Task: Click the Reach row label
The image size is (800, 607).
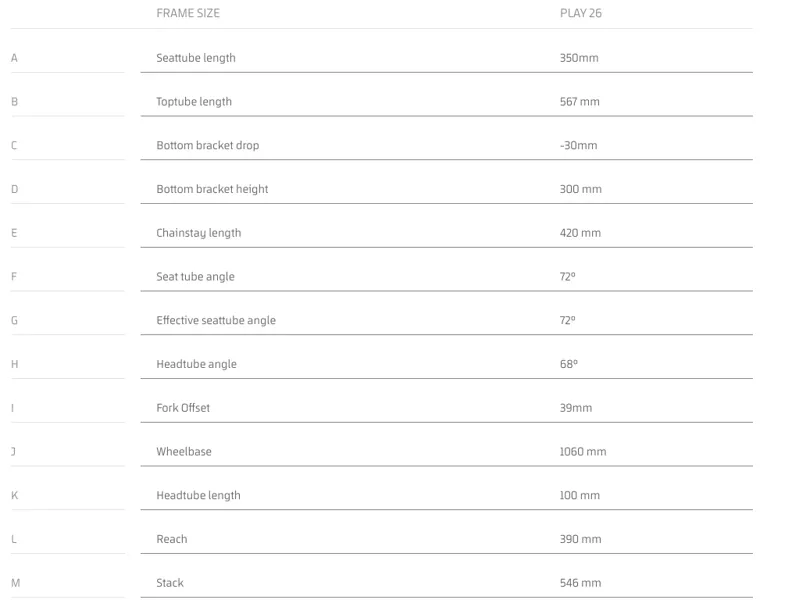Action: point(171,539)
